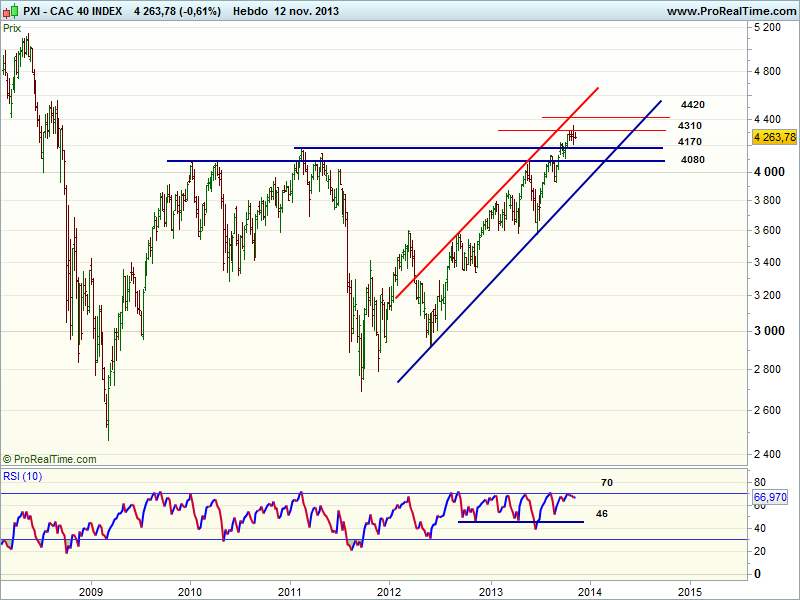Click the 2014 marker on time axis
The width and height of the screenshot is (800, 600).
(590, 590)
